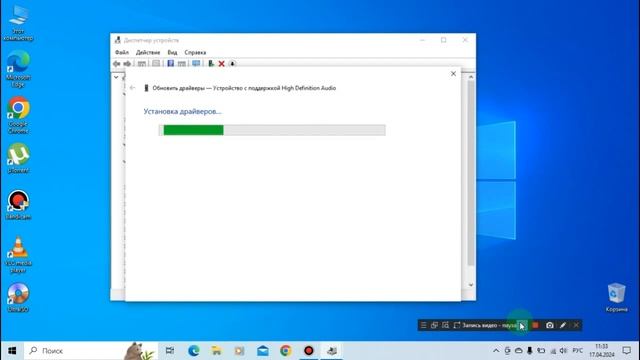Close the recording toolbar with X

tap(576, 325)
